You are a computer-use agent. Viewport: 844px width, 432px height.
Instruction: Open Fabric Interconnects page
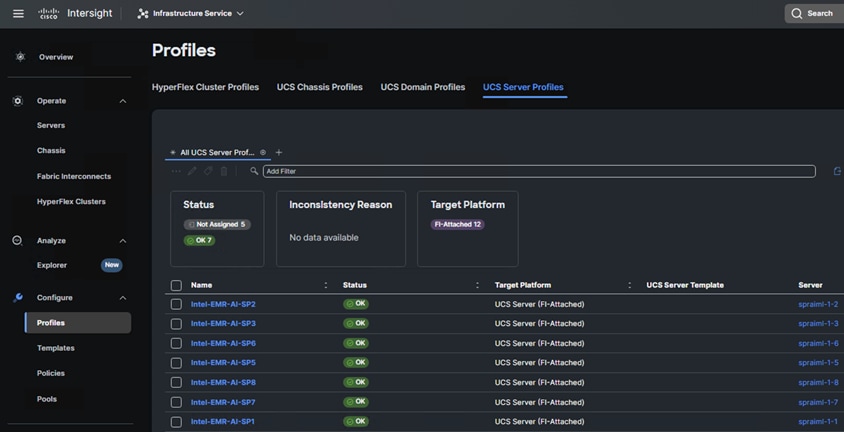click(x=74, y=176)
